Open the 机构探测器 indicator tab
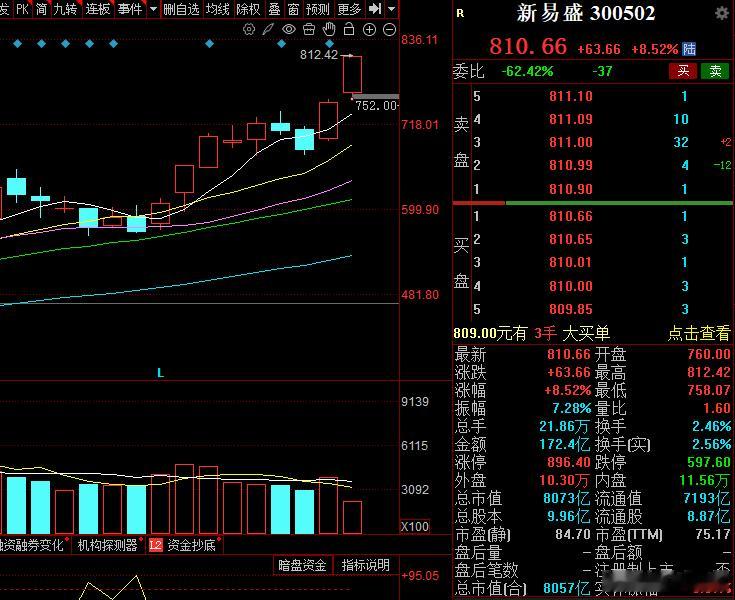The image size is (735, 600). click(x=107, y=545)
